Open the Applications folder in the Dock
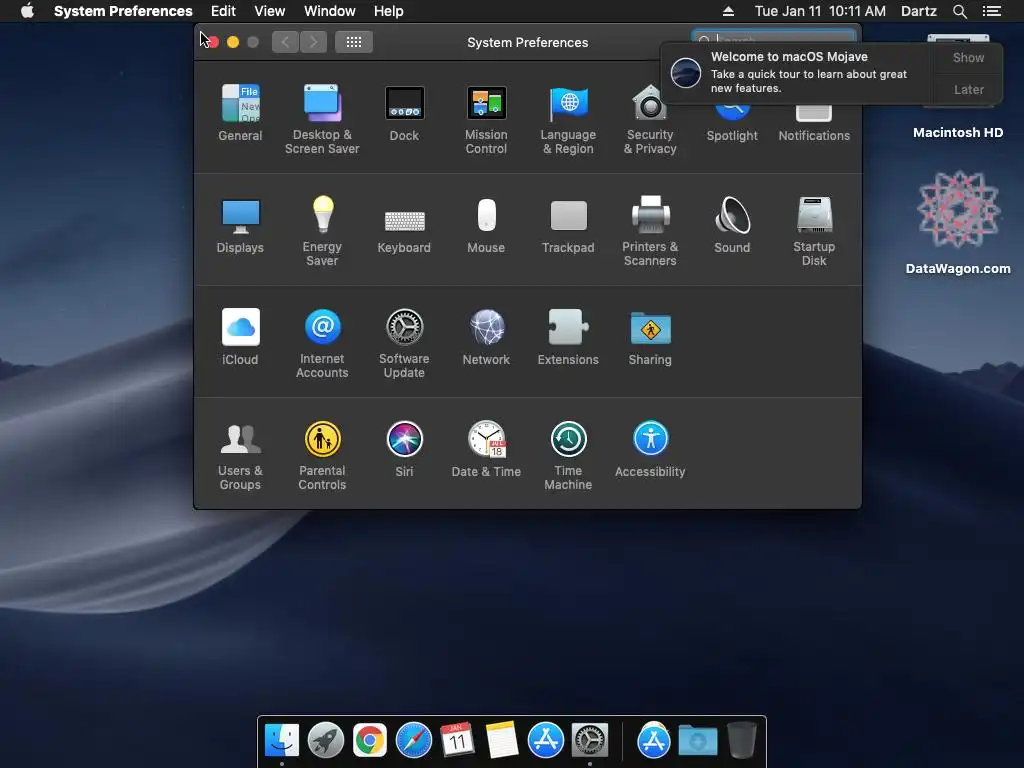Viewport: 1024px width, 768px height. coord(654,741)
